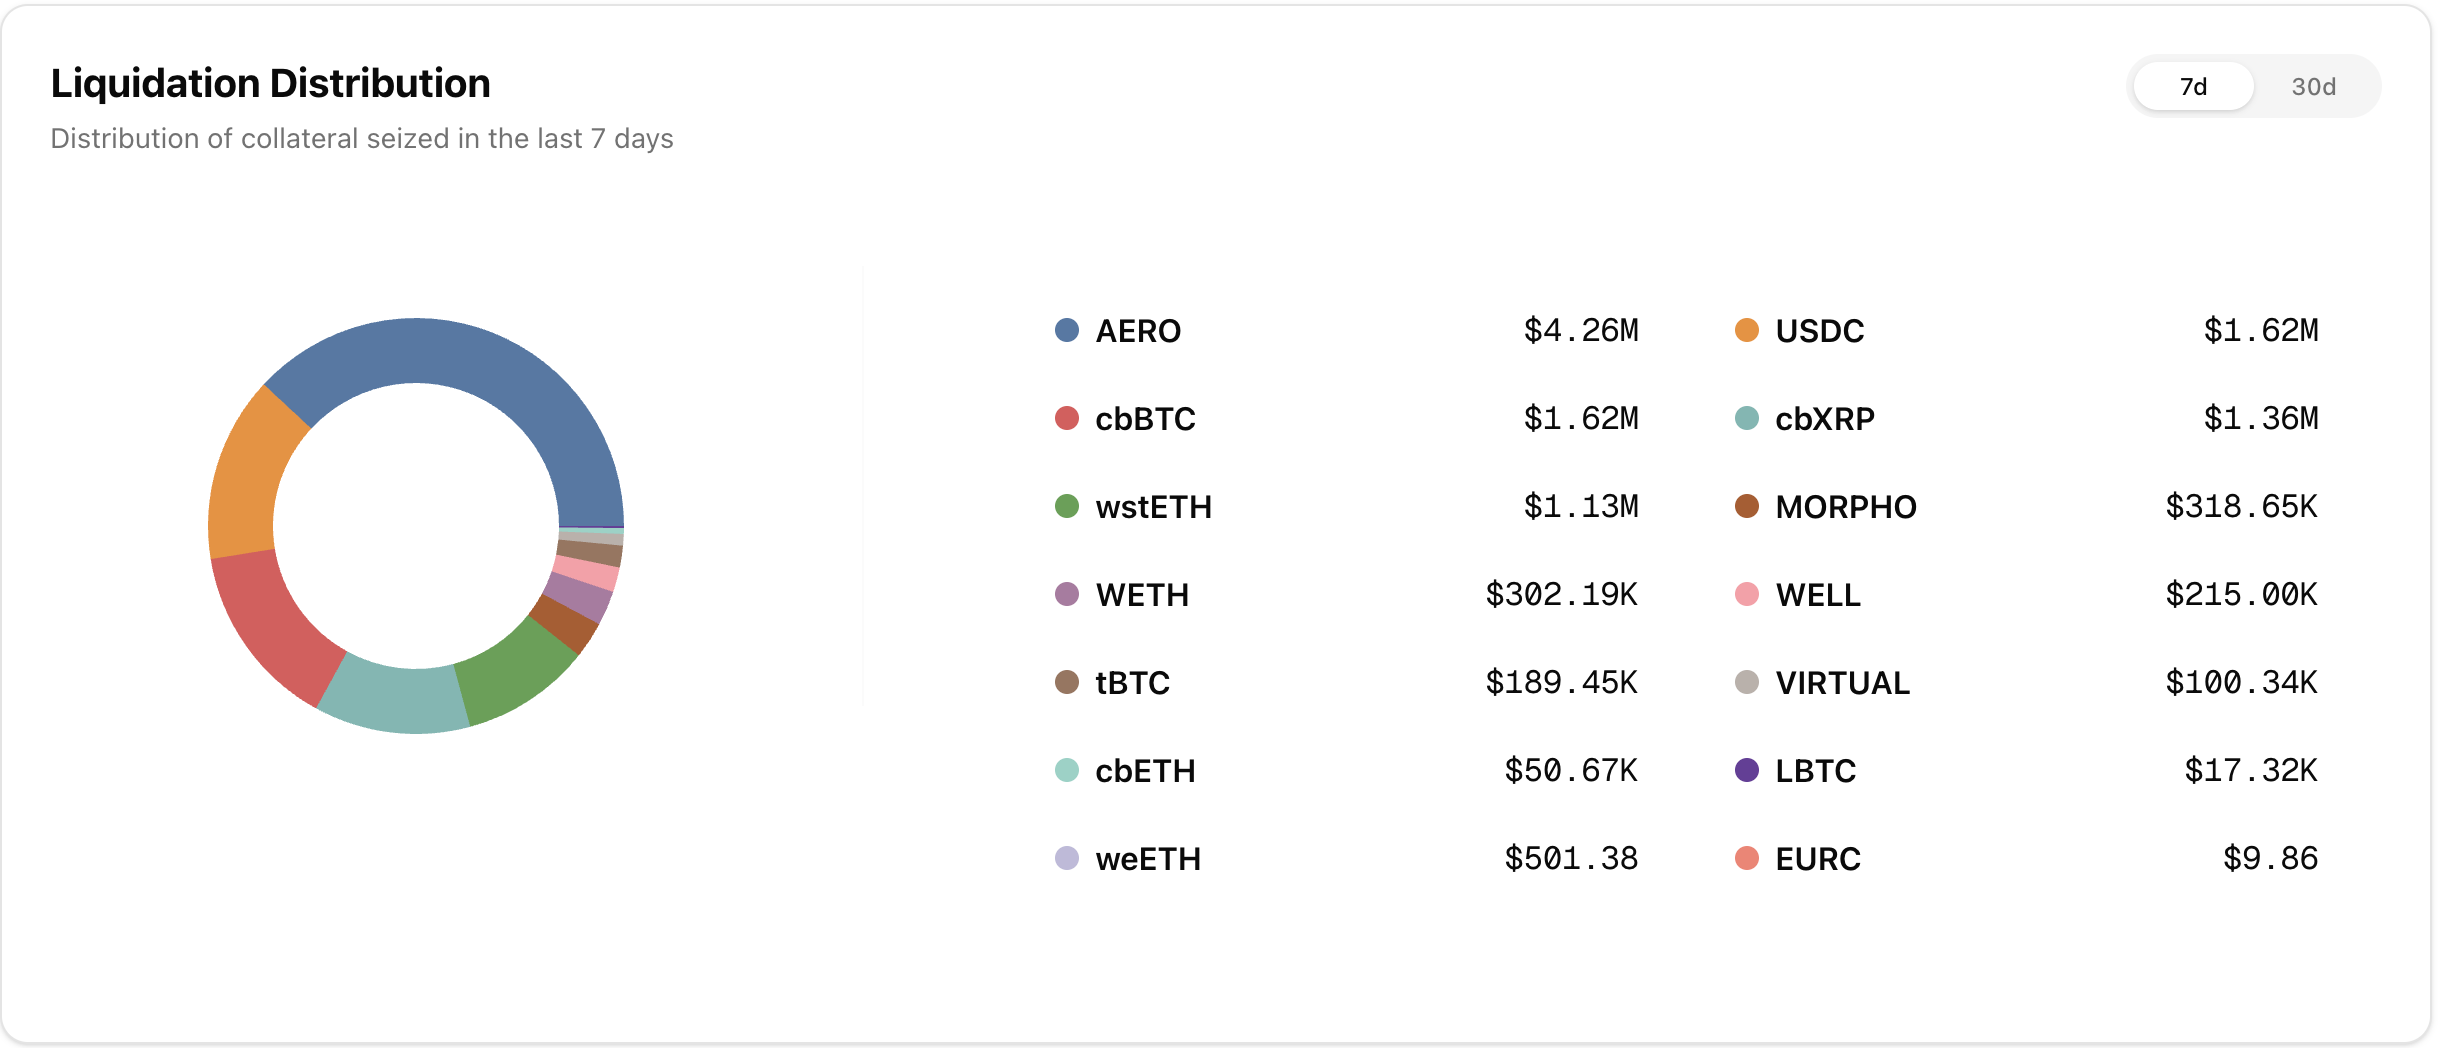Select the 7d time range
The image size is (2438, 1048).
(2193, 87)
